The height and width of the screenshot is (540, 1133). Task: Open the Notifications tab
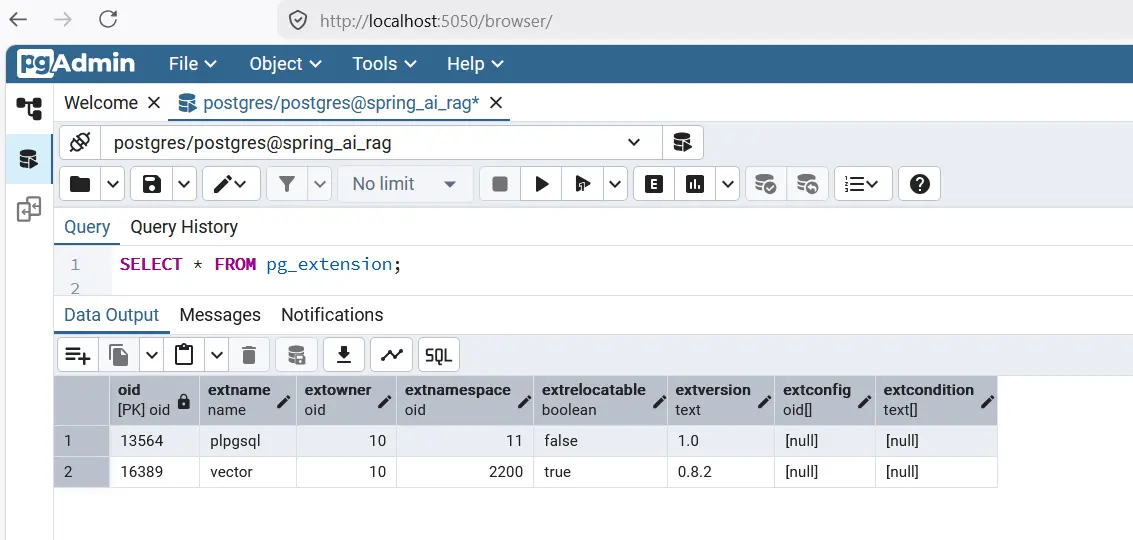[332, 315]
